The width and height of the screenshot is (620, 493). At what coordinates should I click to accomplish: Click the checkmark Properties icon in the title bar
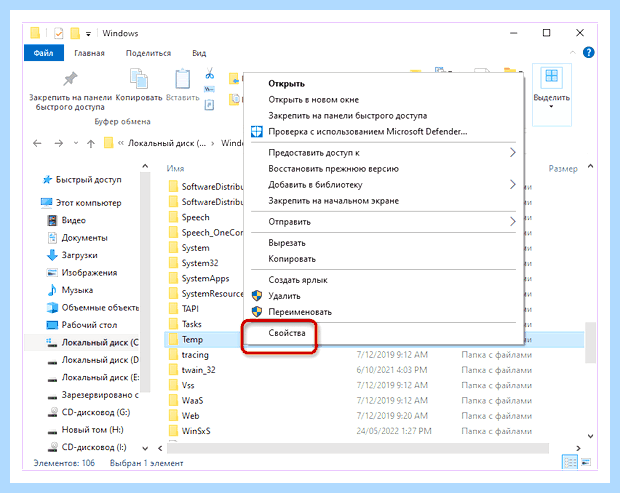pos(59,33)
